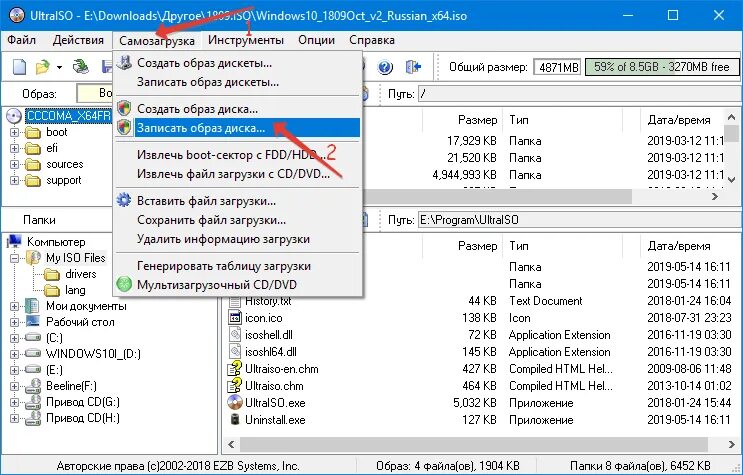Expand the (C:) drive node
743x475 pixels.
(x=14, y=338)
